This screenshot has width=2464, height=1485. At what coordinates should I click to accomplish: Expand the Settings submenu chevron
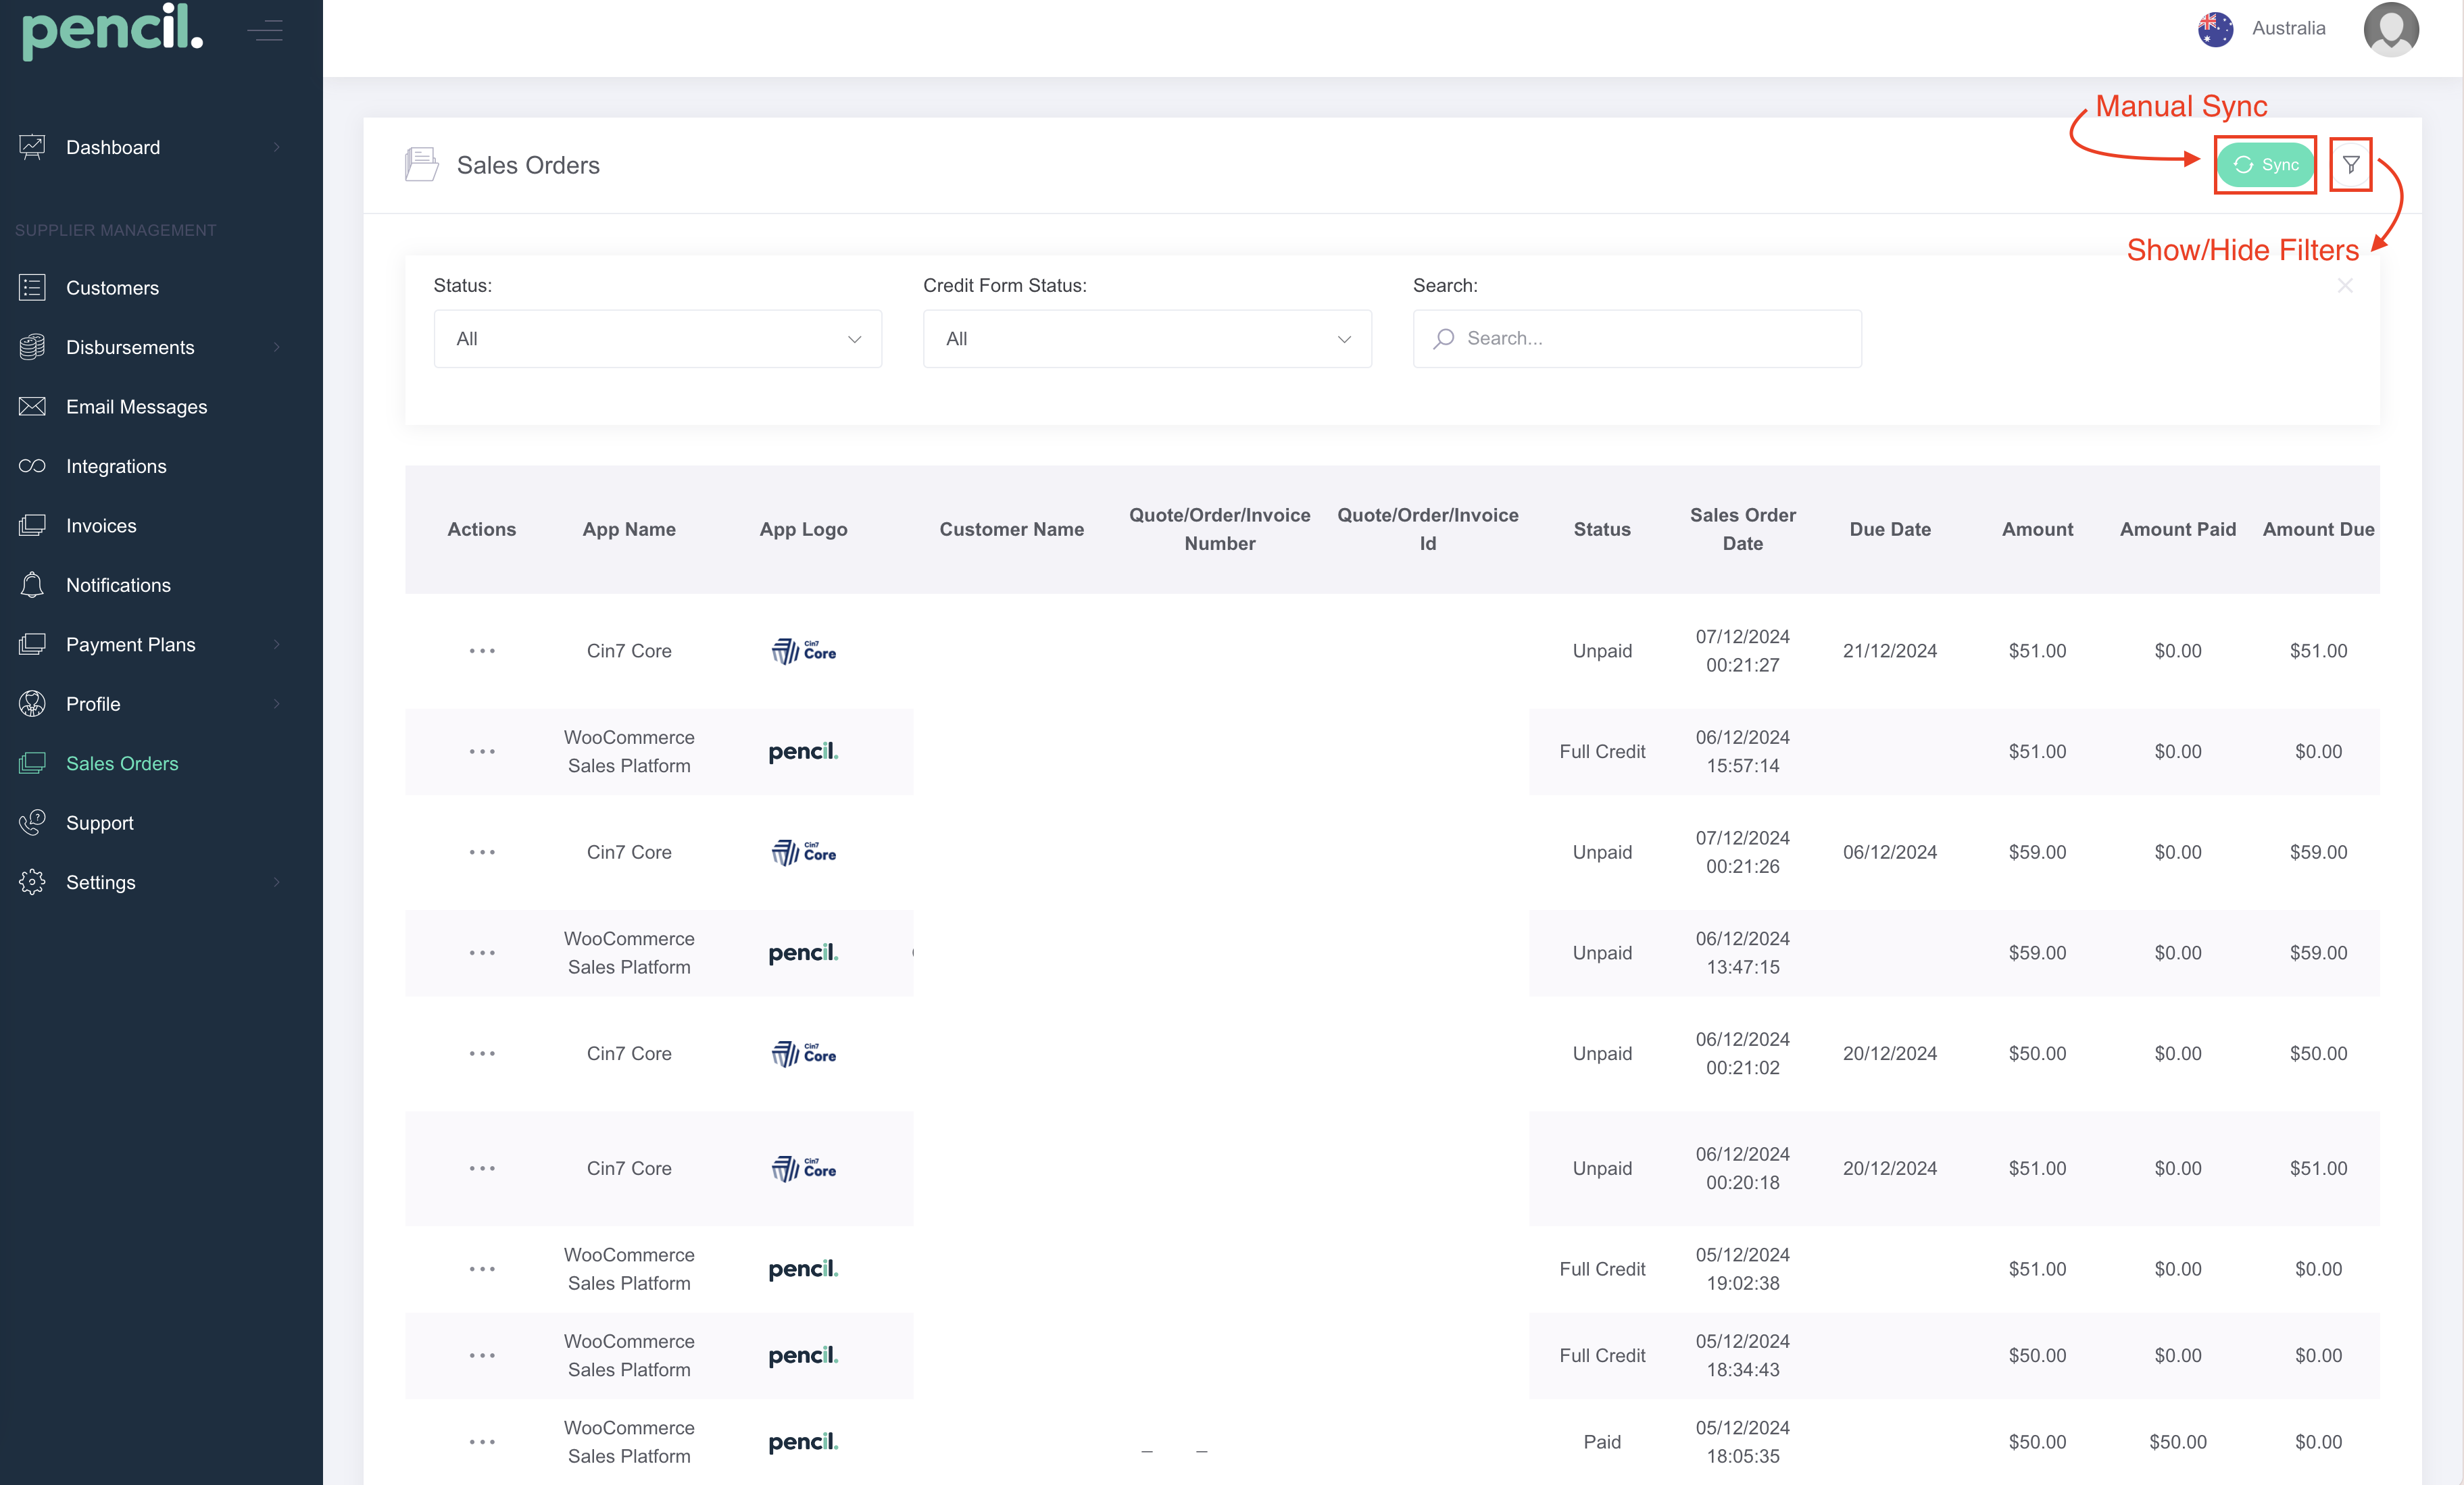click(277, 882)
